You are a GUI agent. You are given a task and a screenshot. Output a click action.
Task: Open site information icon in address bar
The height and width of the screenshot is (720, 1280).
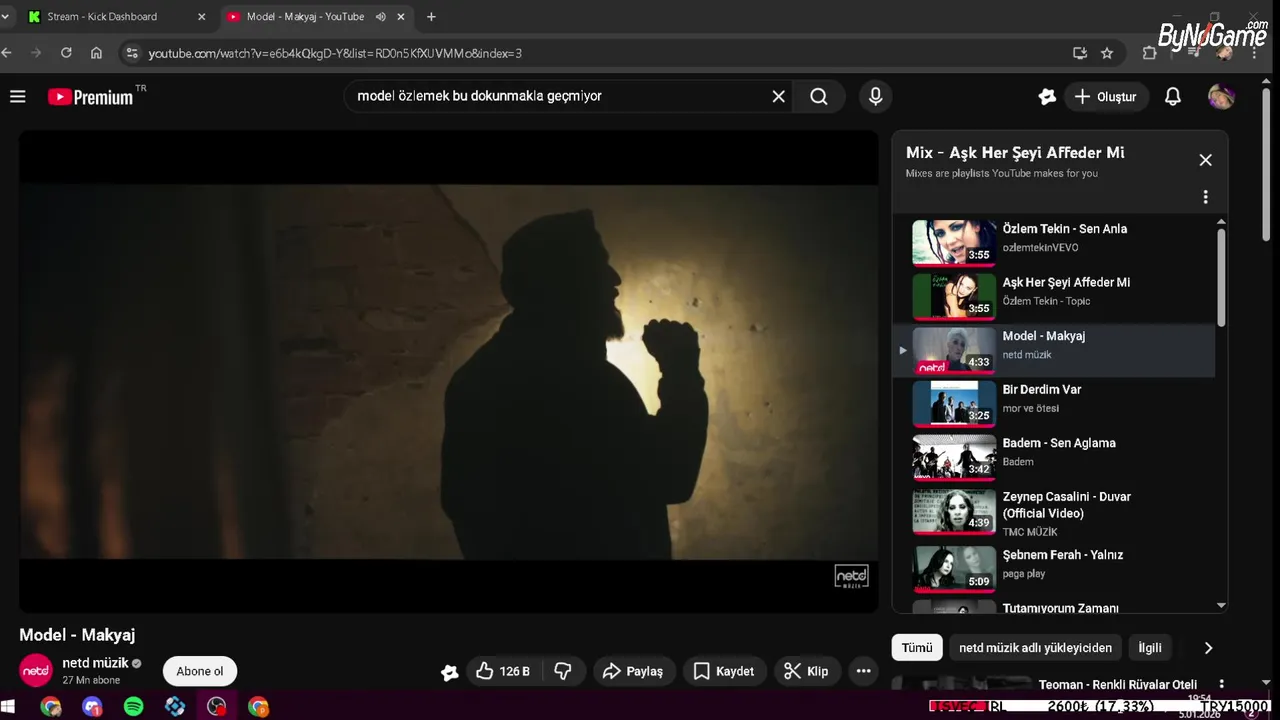(x=132, y=53)
